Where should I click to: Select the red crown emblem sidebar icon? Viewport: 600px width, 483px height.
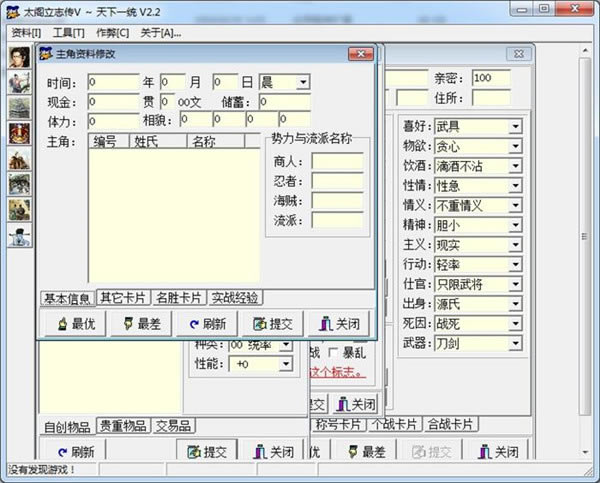tap(19, 133)
